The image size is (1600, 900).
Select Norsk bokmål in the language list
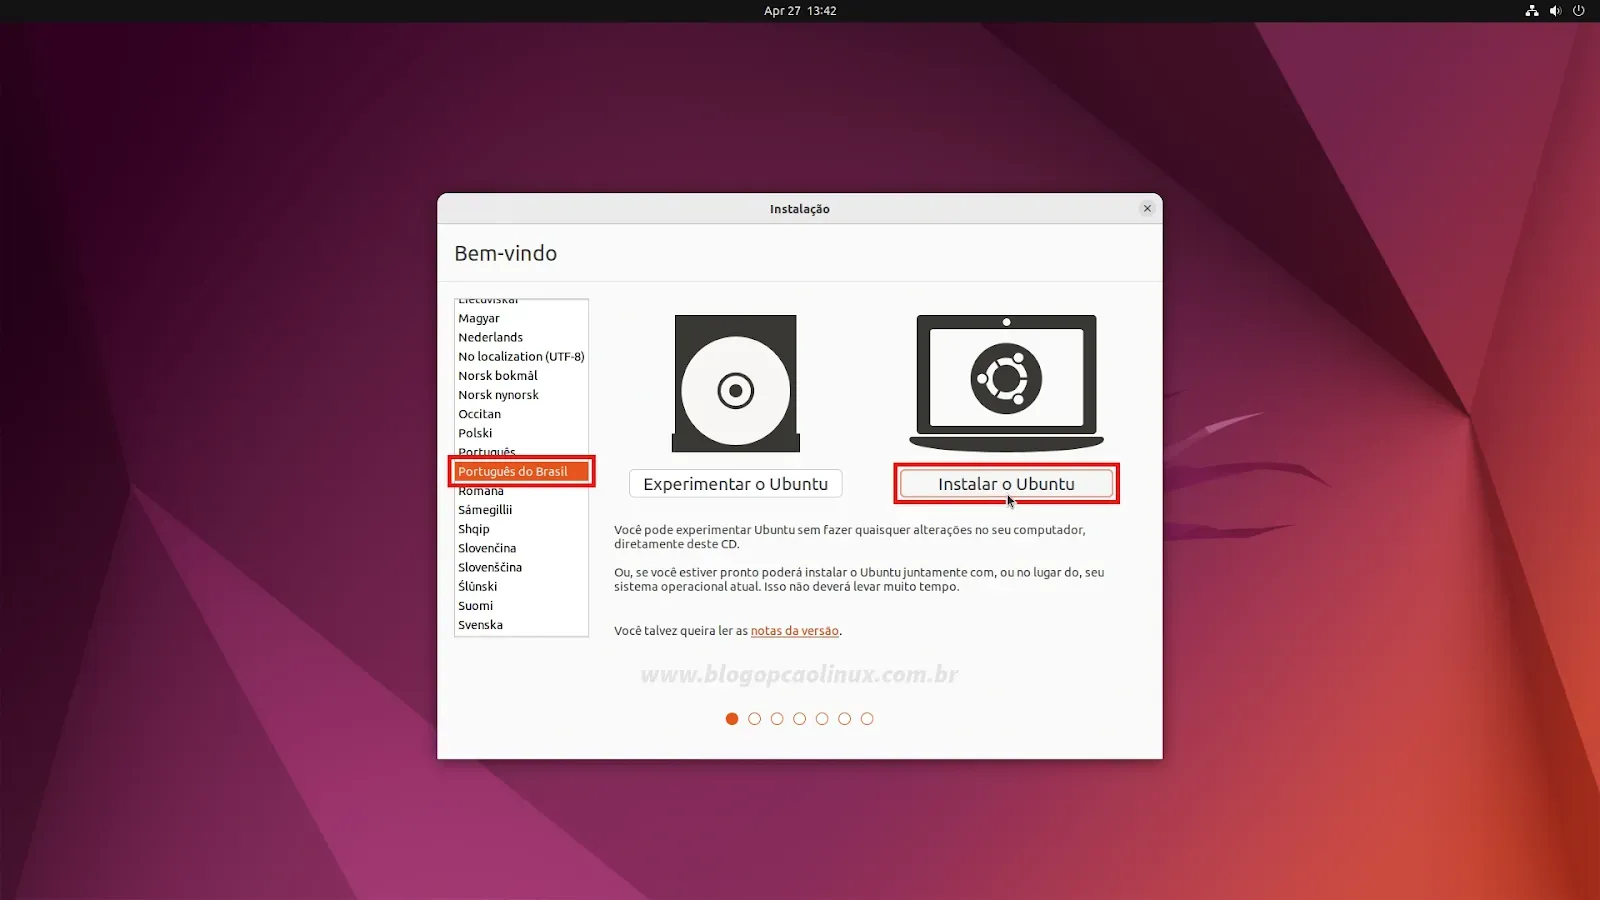point(521,375)
